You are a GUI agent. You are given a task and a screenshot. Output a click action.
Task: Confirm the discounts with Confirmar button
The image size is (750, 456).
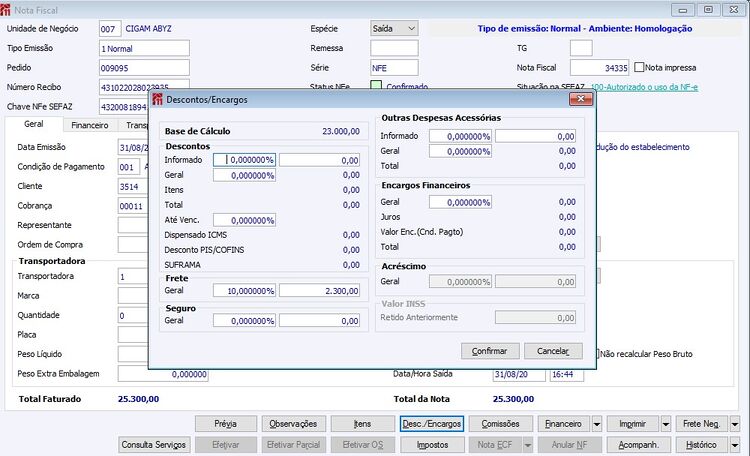pyautogui.click(x=489, y=351)
